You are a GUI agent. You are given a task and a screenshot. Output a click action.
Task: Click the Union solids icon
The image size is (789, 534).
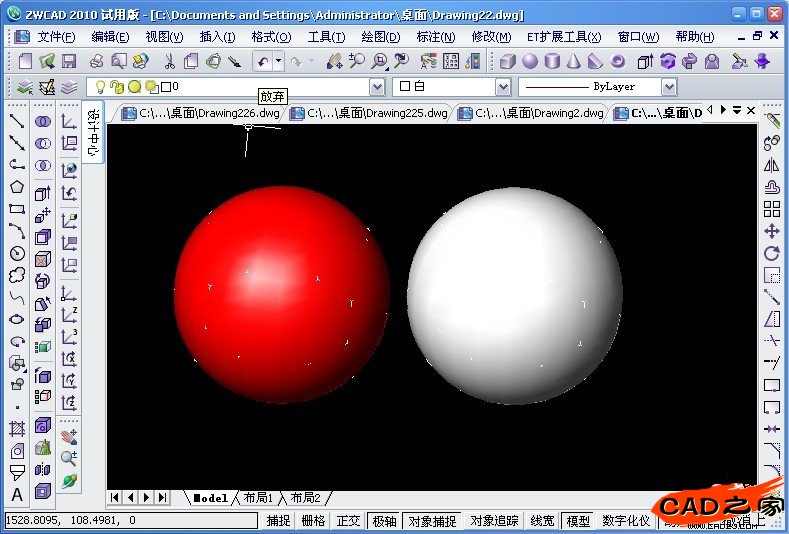[x=43, y=121]
